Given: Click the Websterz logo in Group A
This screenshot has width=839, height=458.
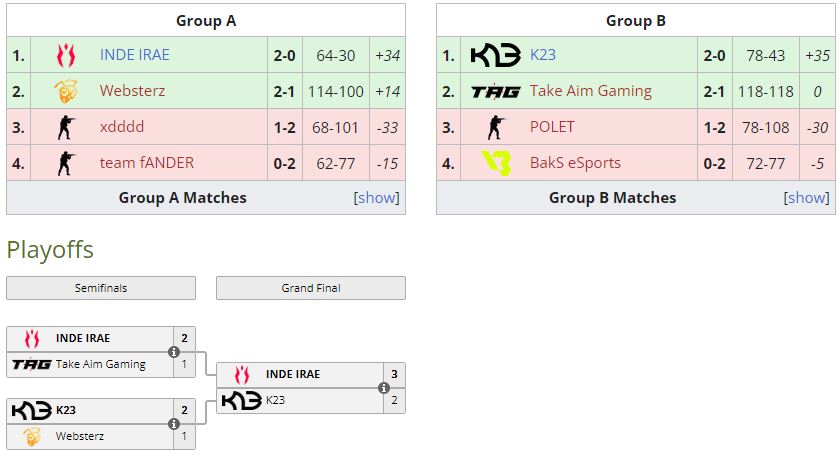Looking at the screenshot, I should click(x=65, y=92).
